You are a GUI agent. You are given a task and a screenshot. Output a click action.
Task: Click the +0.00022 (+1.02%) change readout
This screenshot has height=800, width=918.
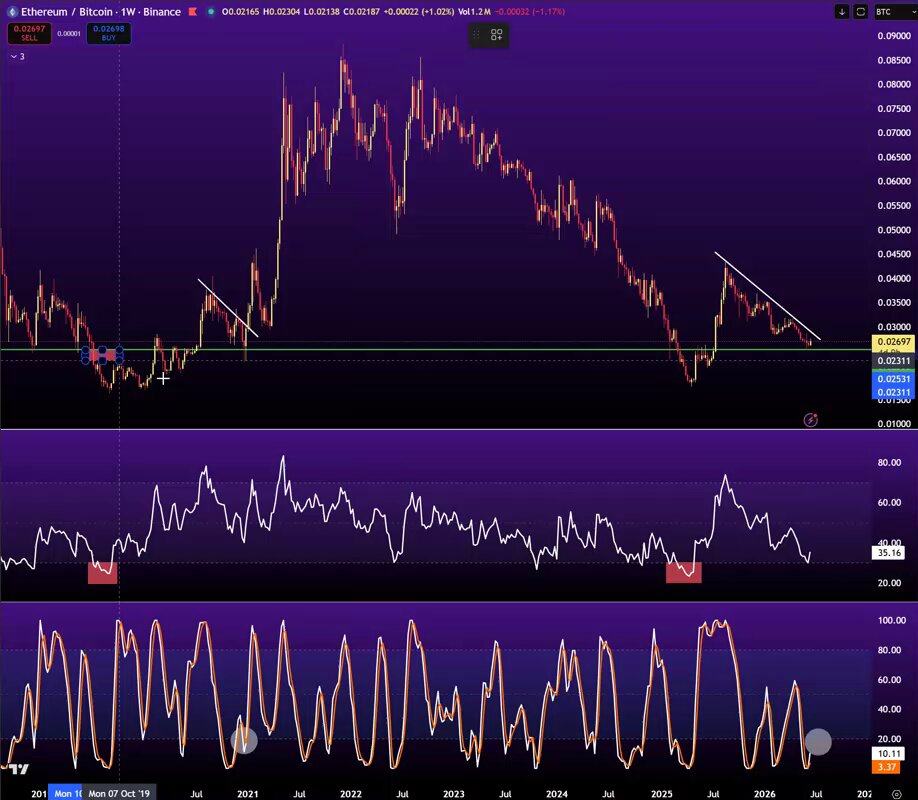(419, 12)
